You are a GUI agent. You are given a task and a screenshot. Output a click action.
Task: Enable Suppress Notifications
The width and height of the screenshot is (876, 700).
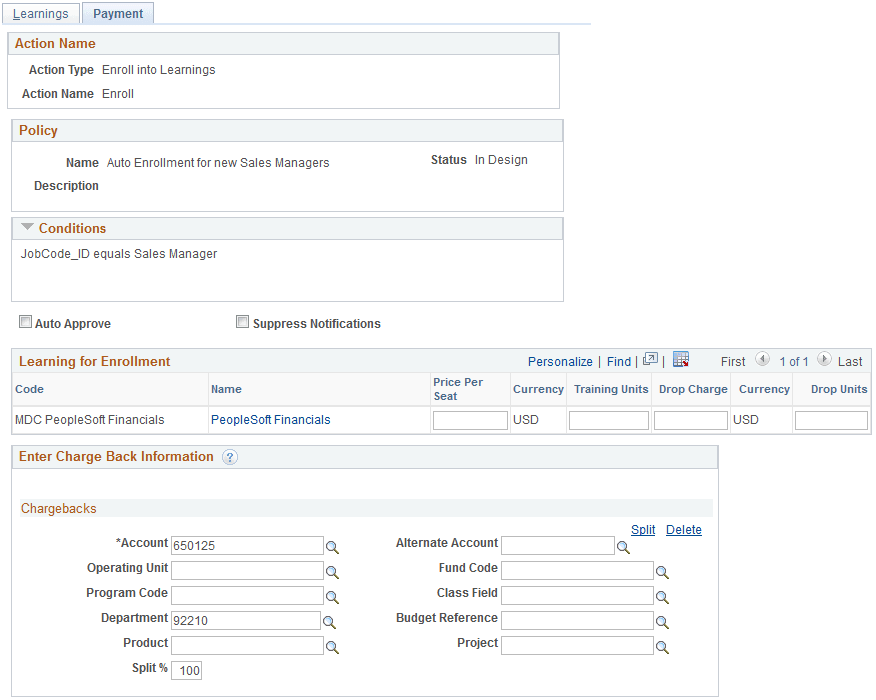[242, 320]
